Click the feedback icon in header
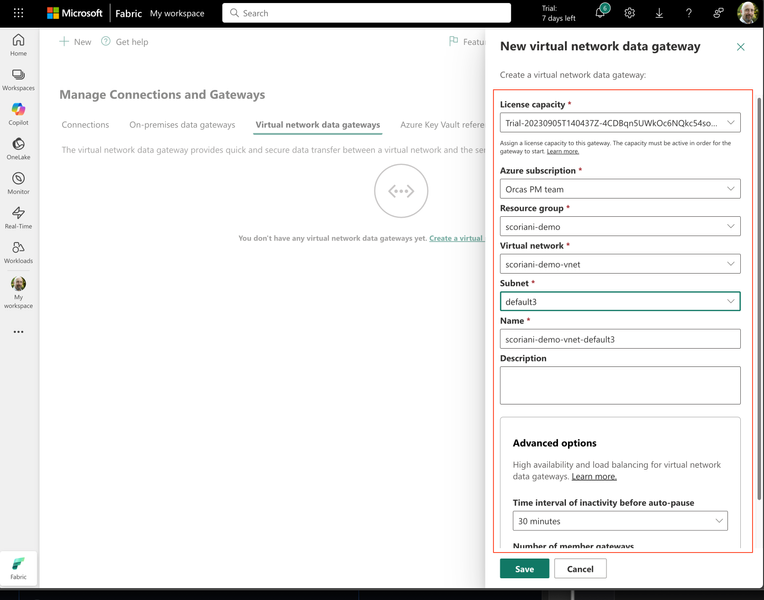Viewport: 764px width, 600px height. [x=718, y=13]
